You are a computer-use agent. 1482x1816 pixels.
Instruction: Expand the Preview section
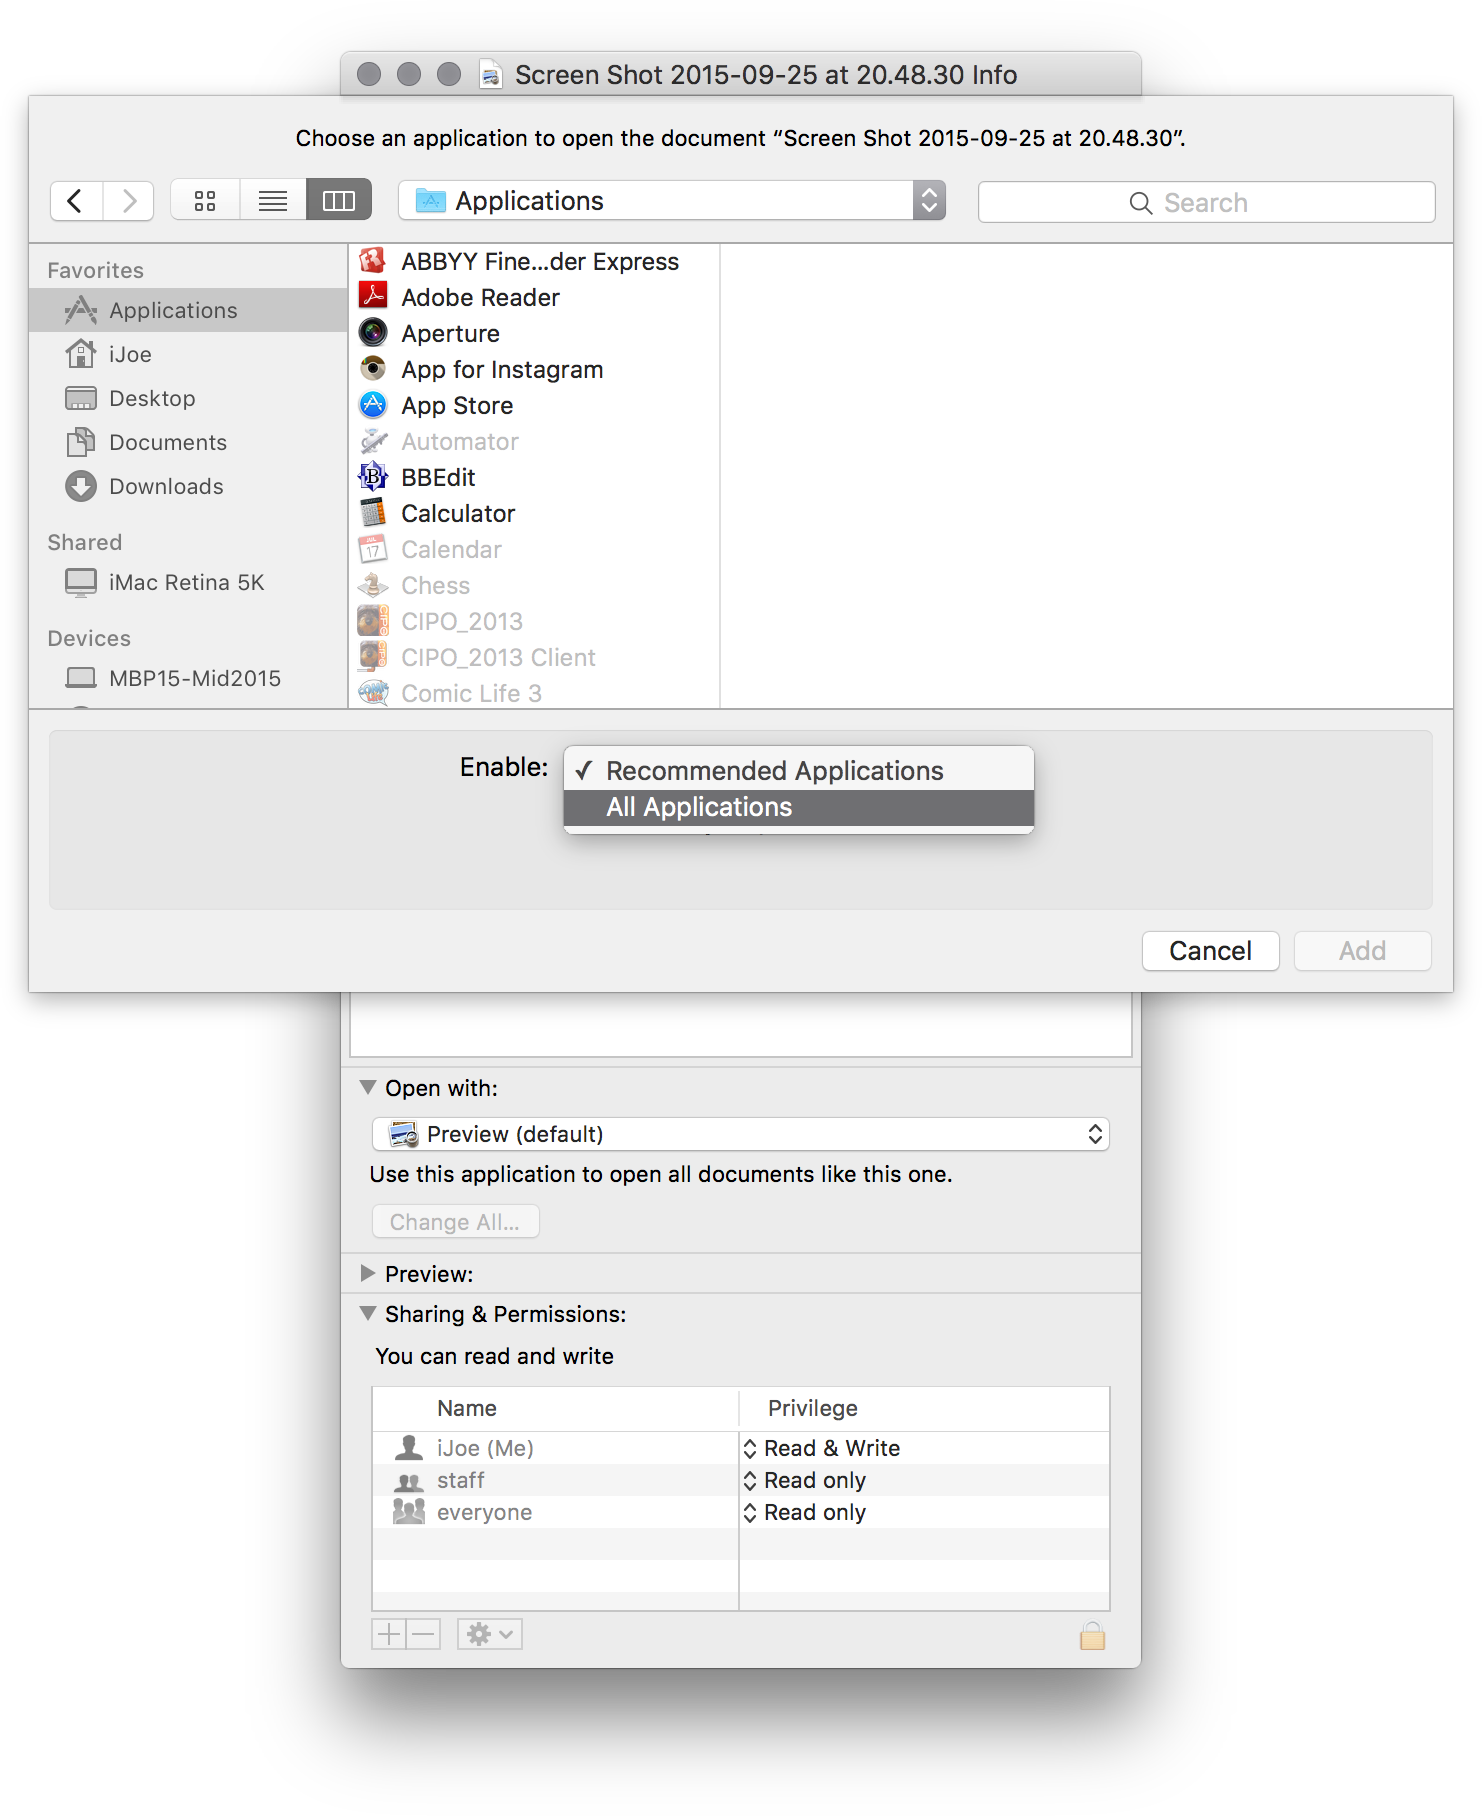click(x=368, y=1273)
